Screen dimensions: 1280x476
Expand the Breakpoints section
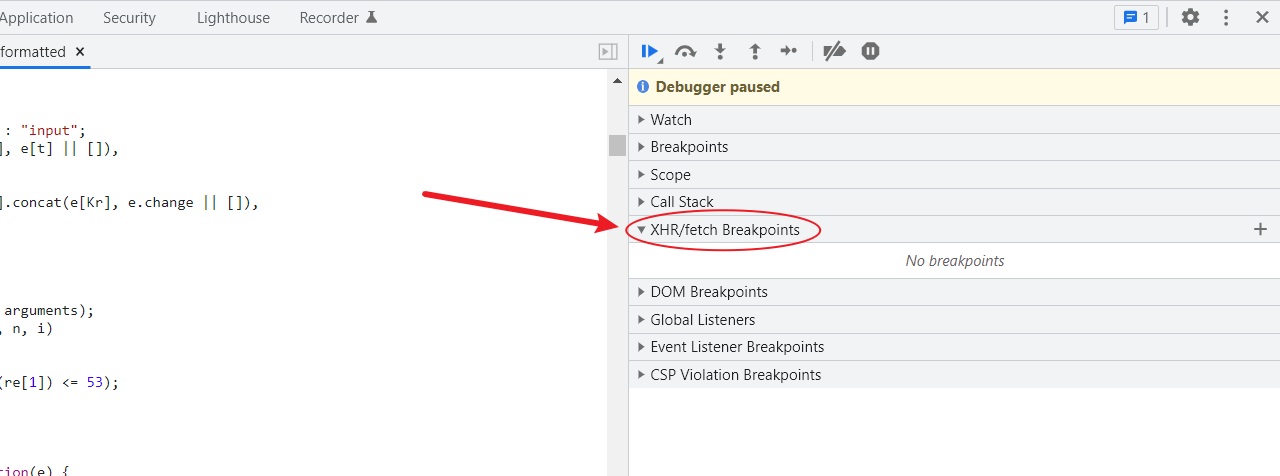click(954, 147)
